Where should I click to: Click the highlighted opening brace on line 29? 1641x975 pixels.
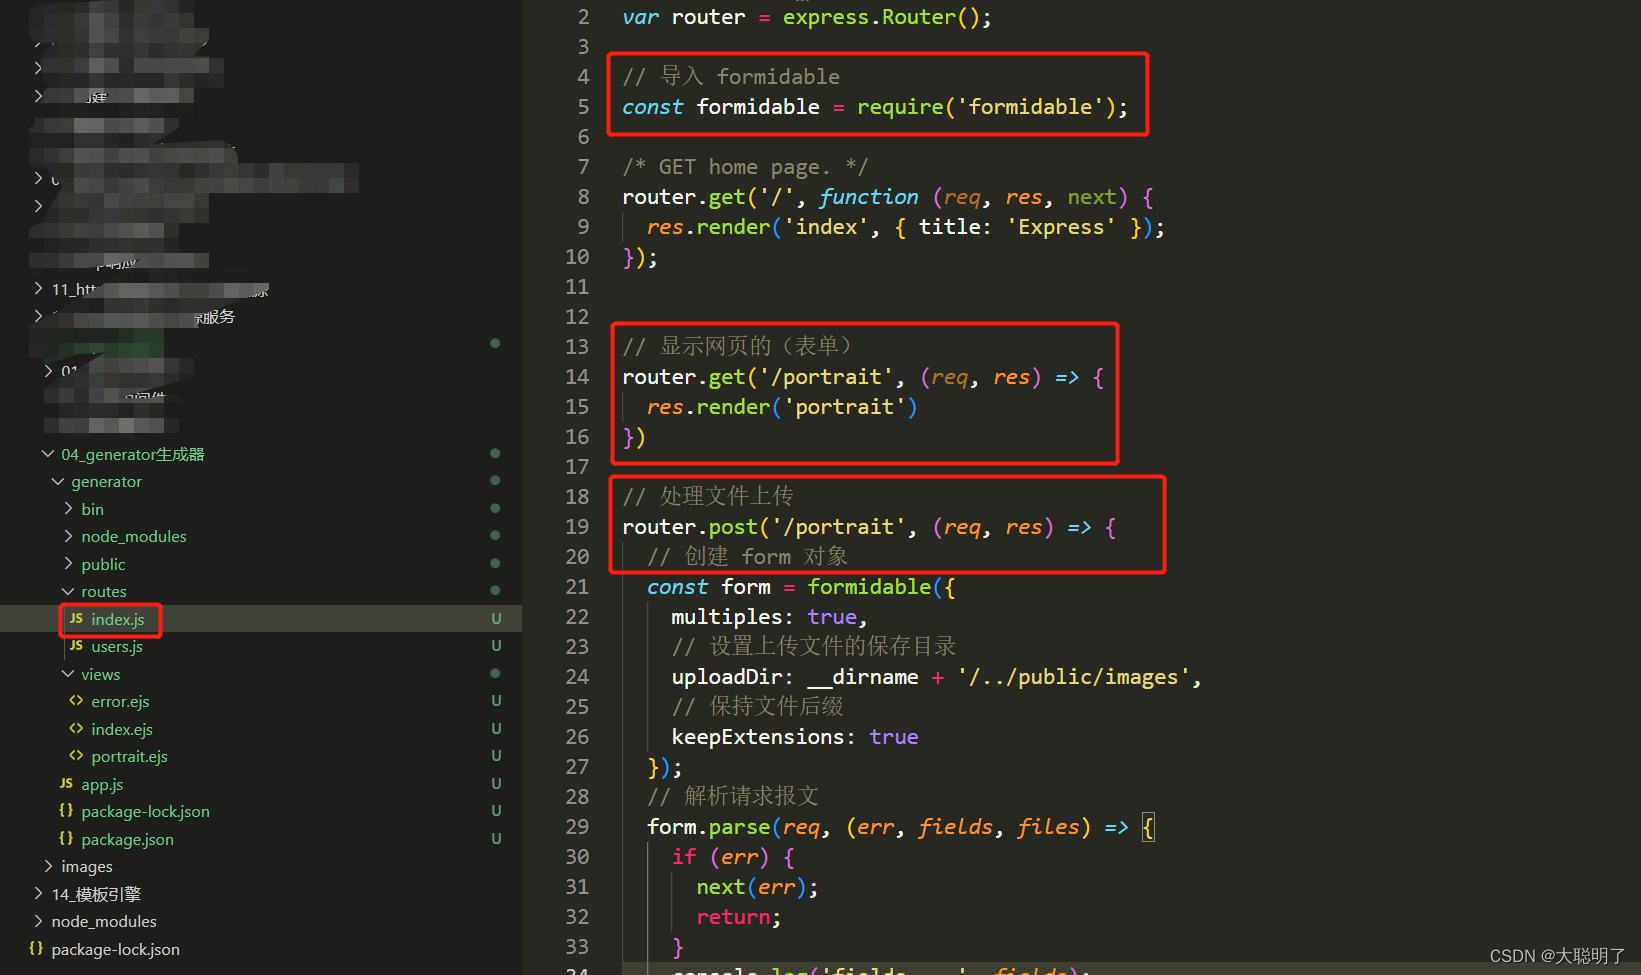tap(1147, 827)
